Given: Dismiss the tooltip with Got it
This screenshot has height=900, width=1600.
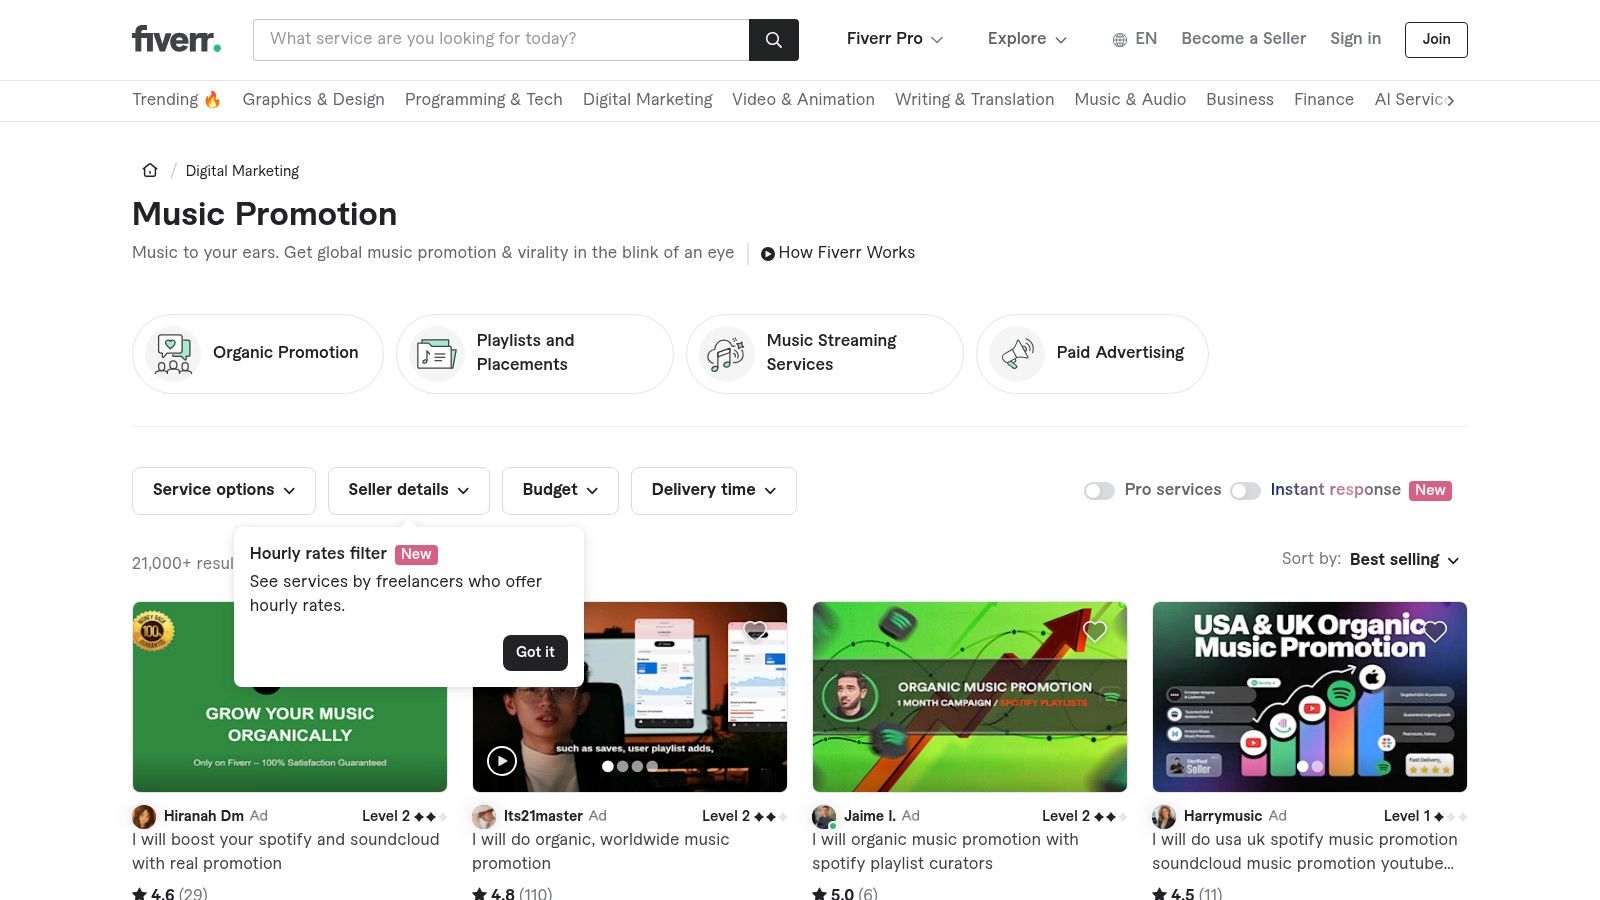Looking at the screenshot, I should click(x=535, y=652).
